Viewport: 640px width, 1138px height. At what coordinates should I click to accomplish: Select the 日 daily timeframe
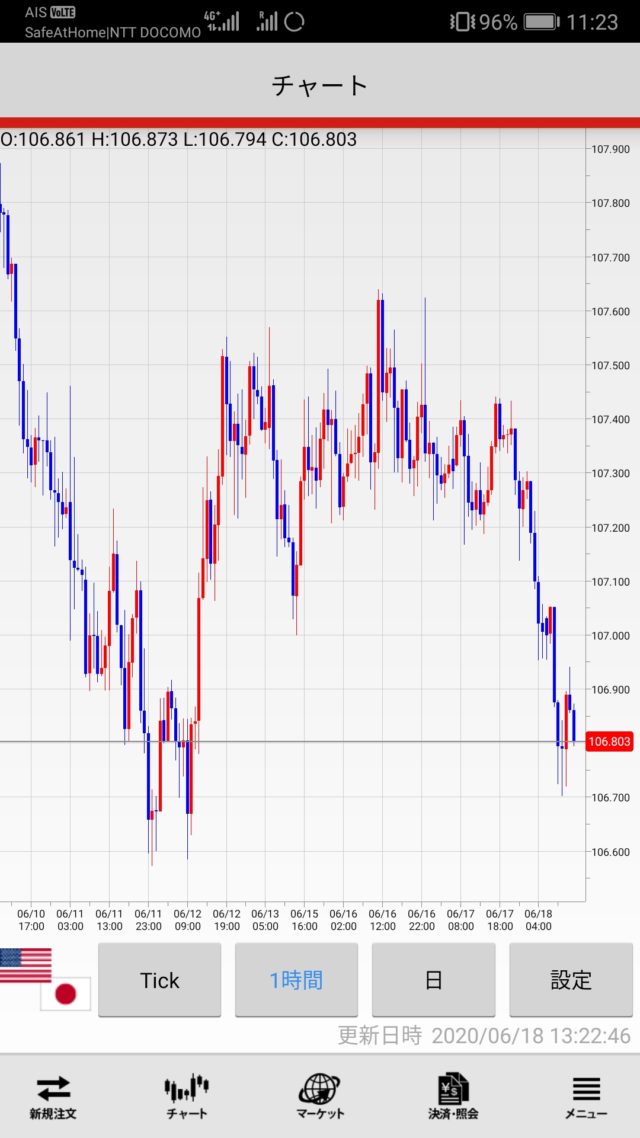point(433,980)
